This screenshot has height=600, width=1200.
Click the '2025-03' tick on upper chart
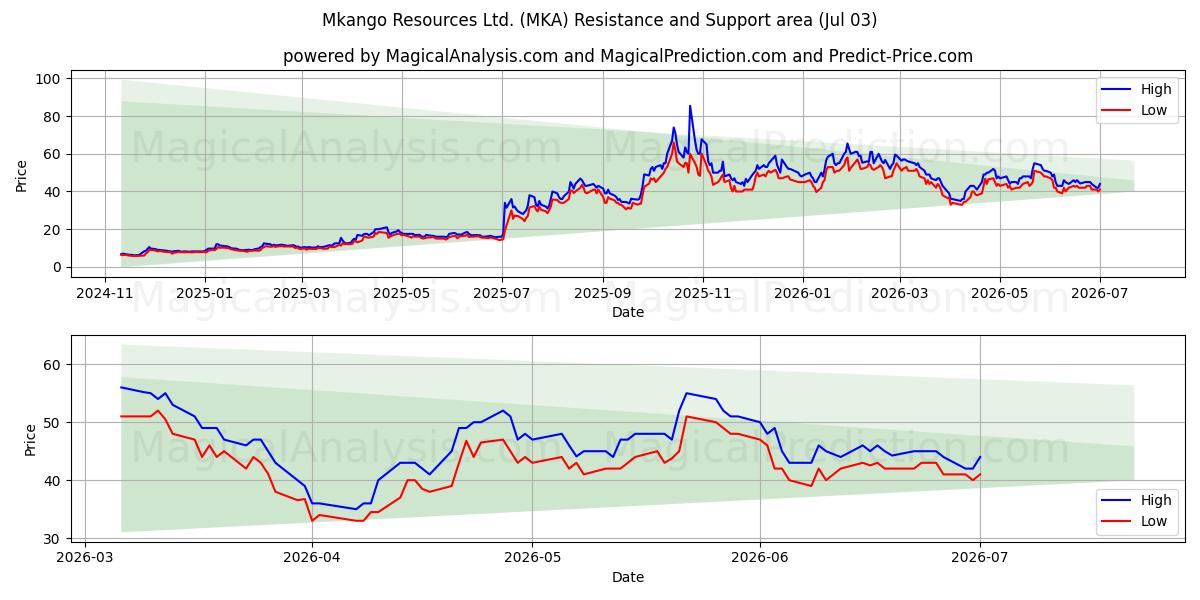[x=302, y=292]
